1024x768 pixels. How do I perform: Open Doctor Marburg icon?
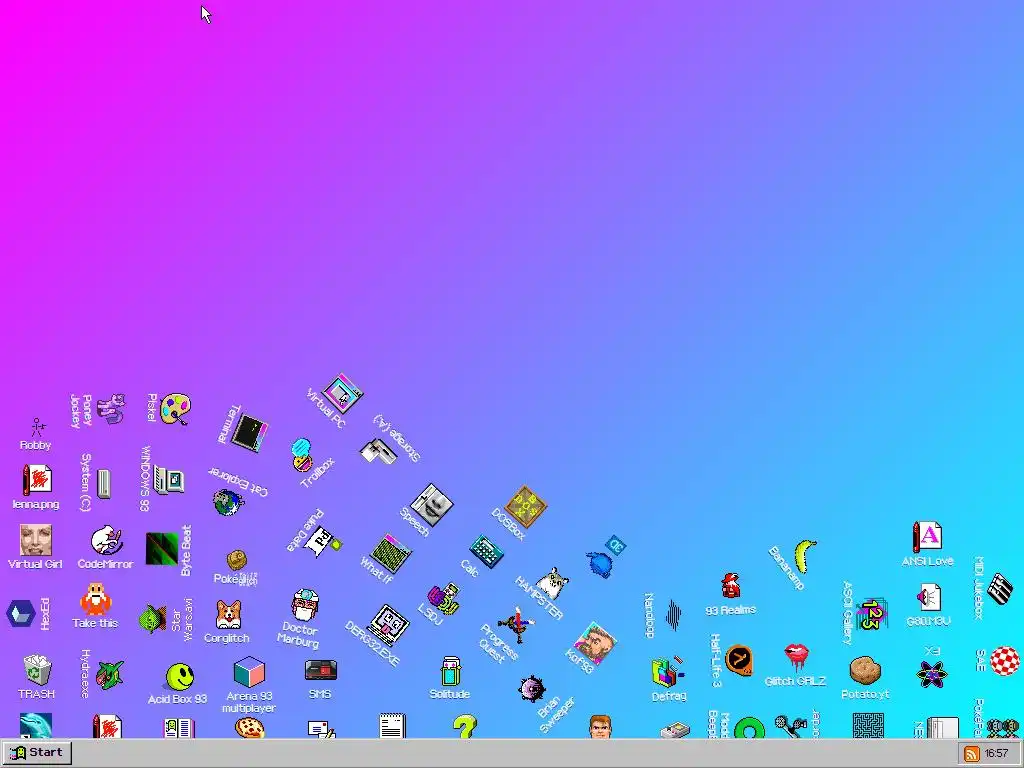pos(305,605)
